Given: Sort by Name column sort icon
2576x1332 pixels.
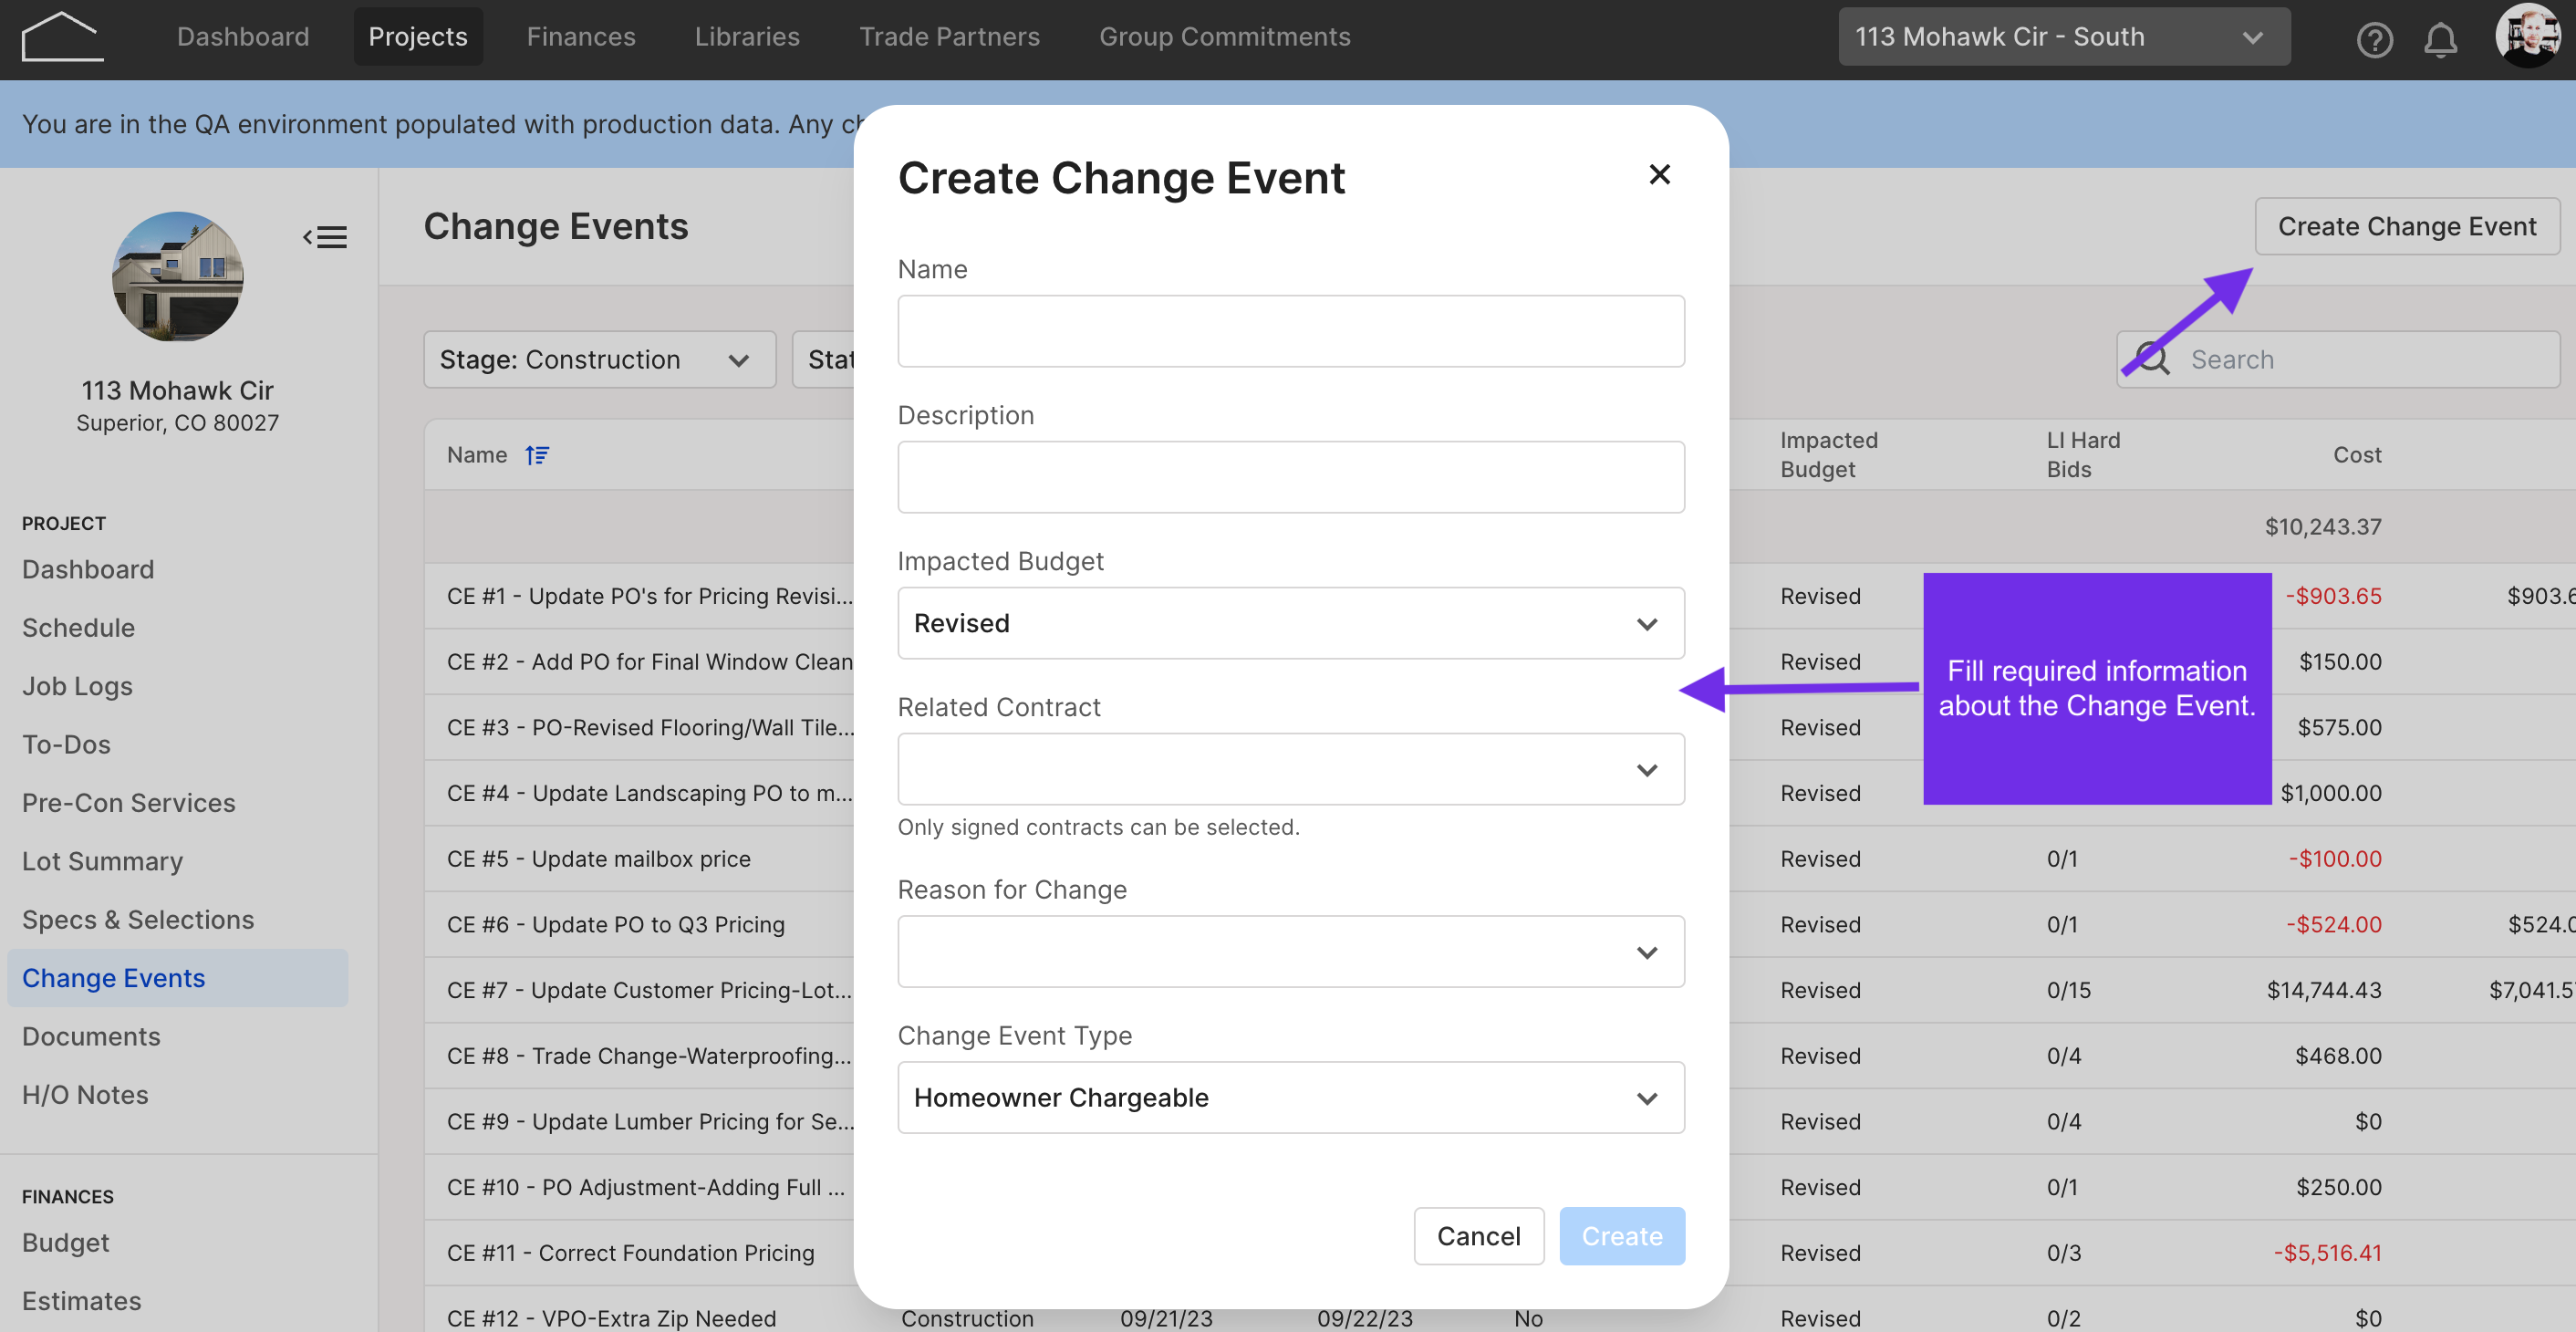Looking at the screenshot, I should [537, 455].
